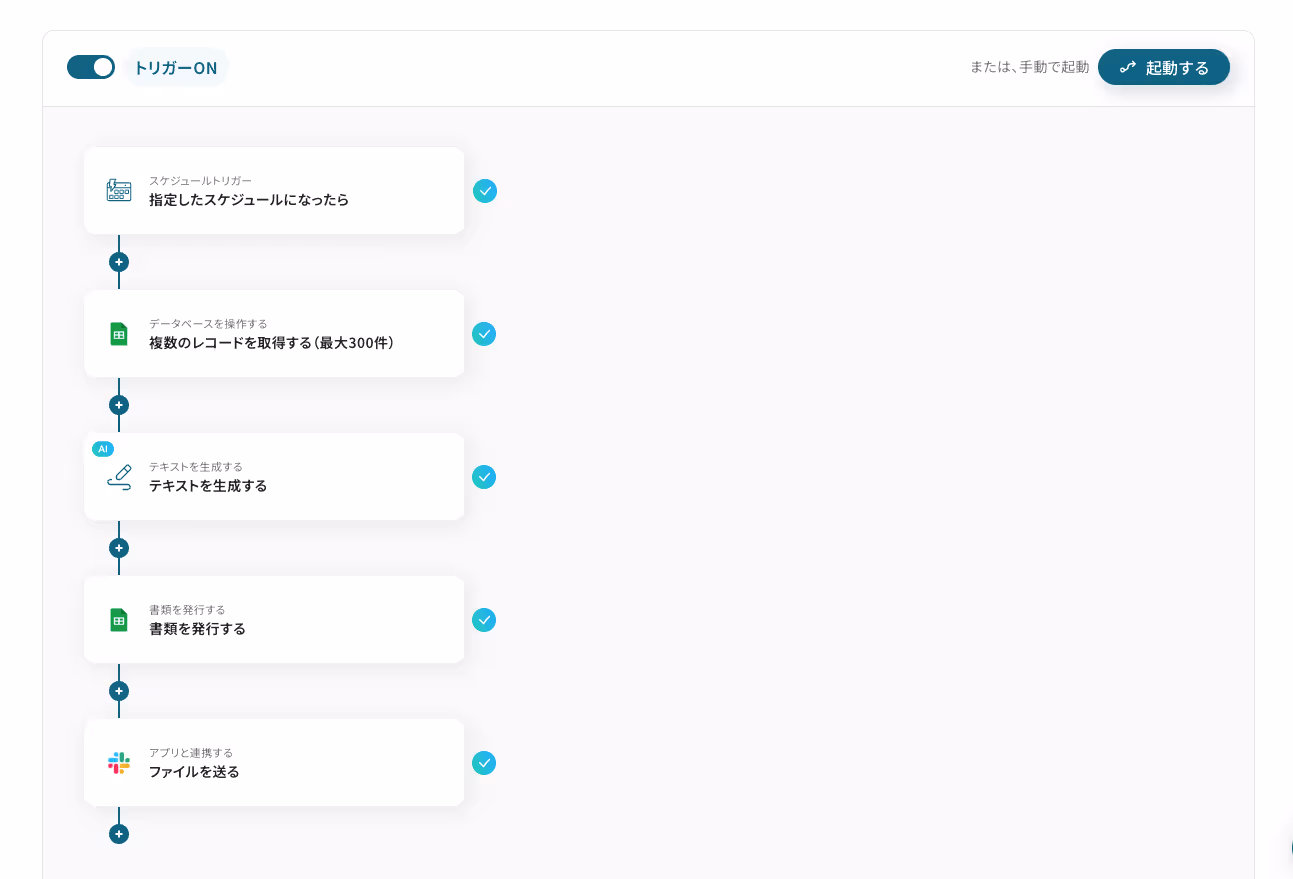1293x879 pixels.
Task: Click the bold 書類を発行する step title
Action: point(197,629)
